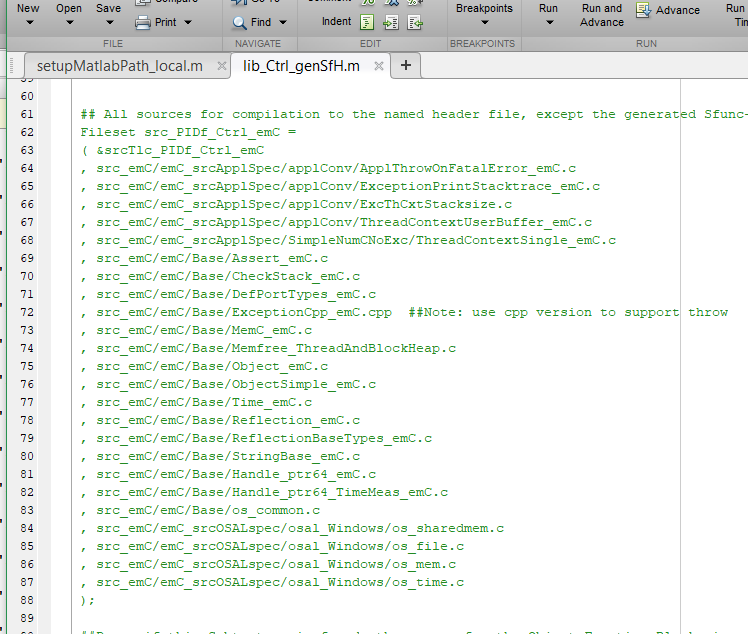Click the '##Note: use cpp version' comment

click(x=568, y=312)
